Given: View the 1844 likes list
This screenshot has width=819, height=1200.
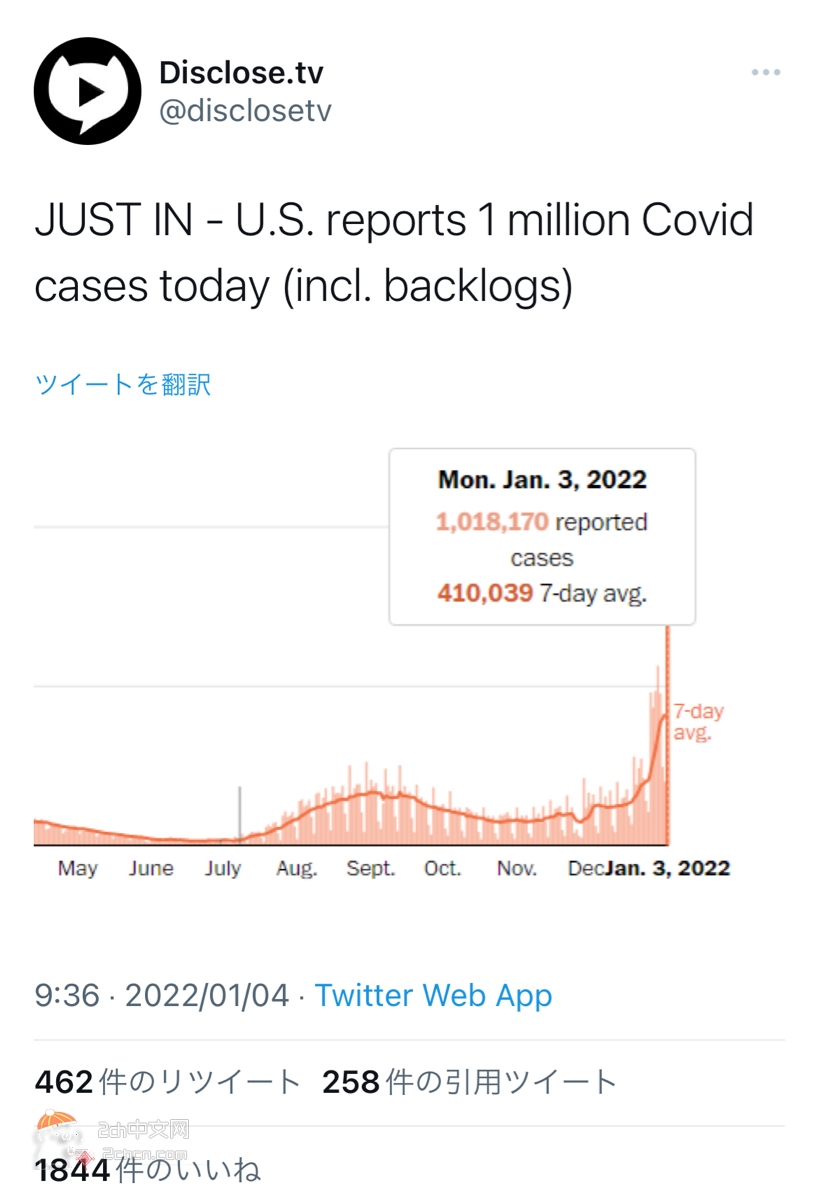Looking at the screenshot, I should click(148, 1170).
